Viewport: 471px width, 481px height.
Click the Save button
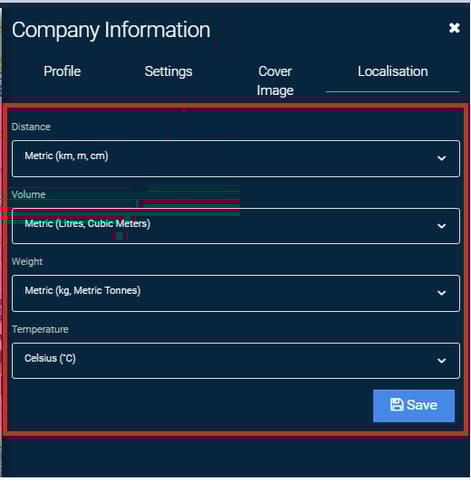(x=414, y=406)
